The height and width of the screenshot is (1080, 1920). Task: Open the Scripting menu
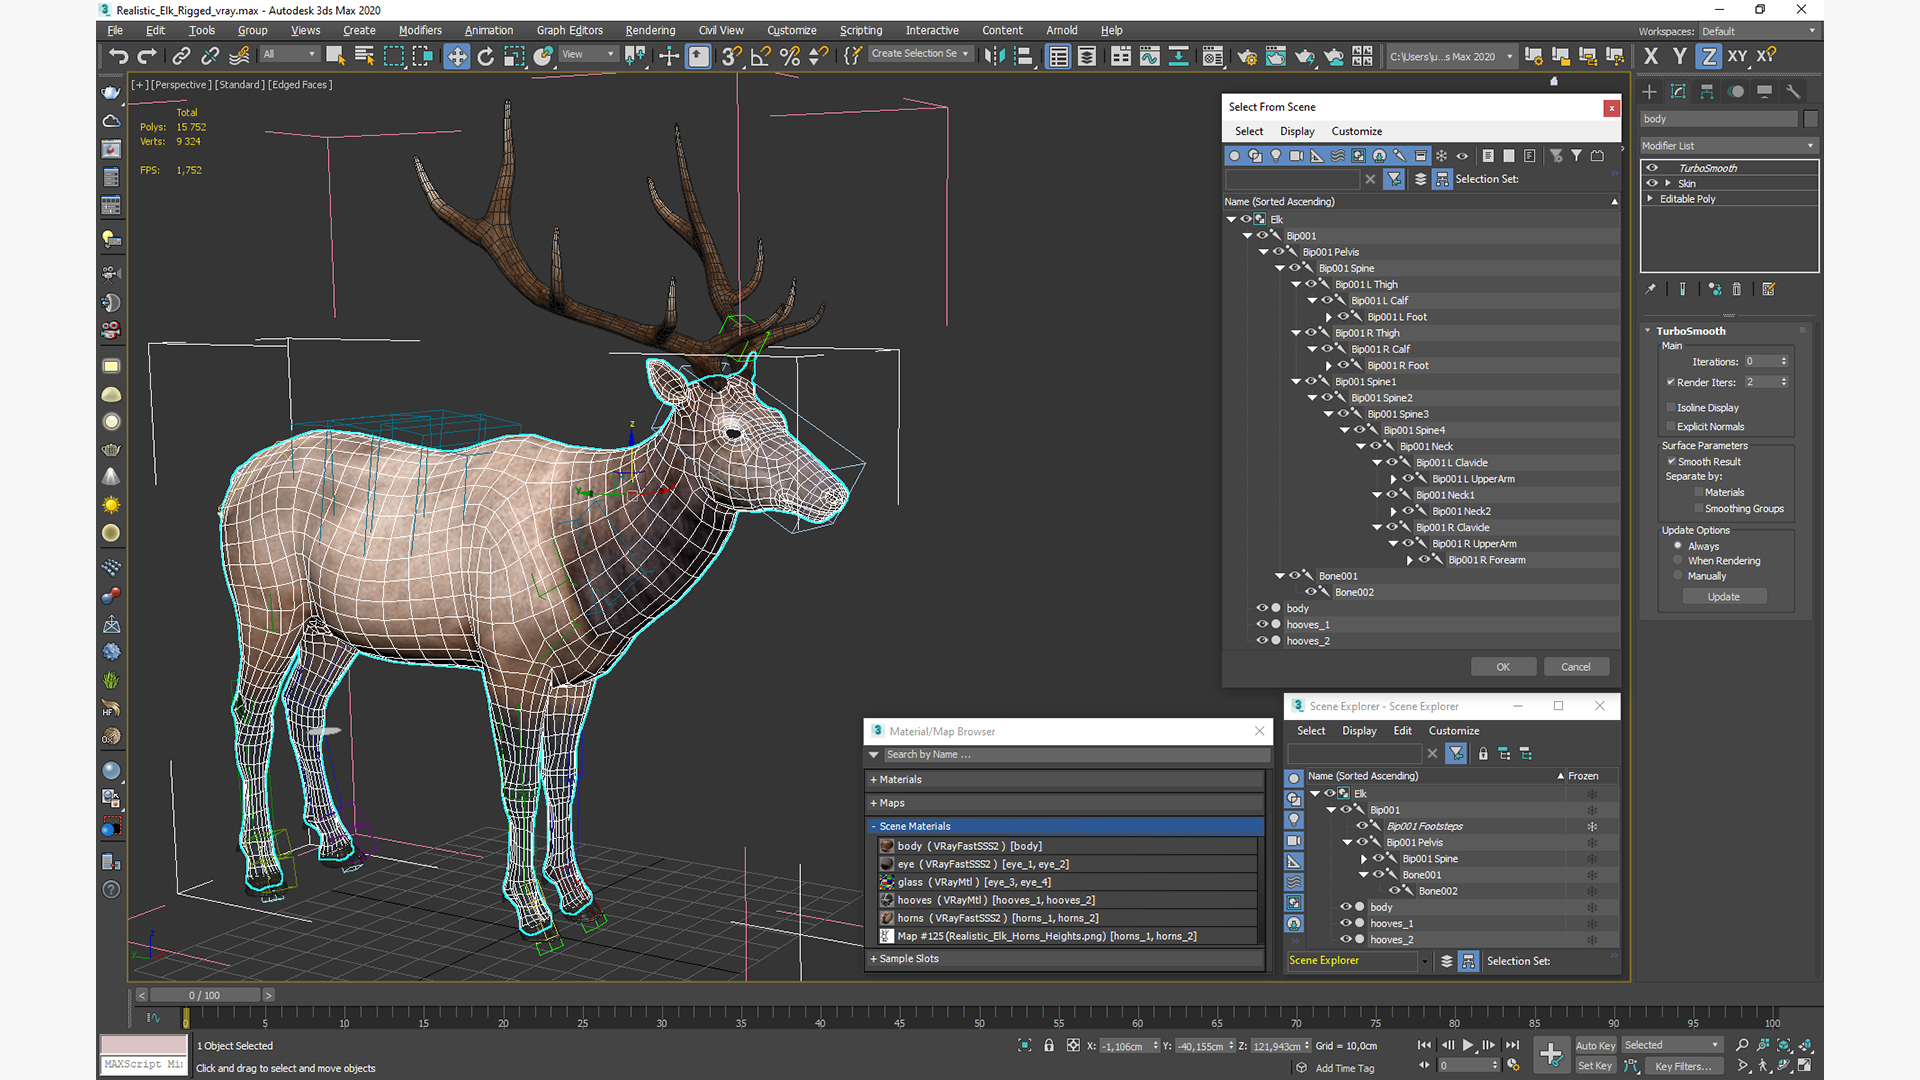tap(861, 30)
